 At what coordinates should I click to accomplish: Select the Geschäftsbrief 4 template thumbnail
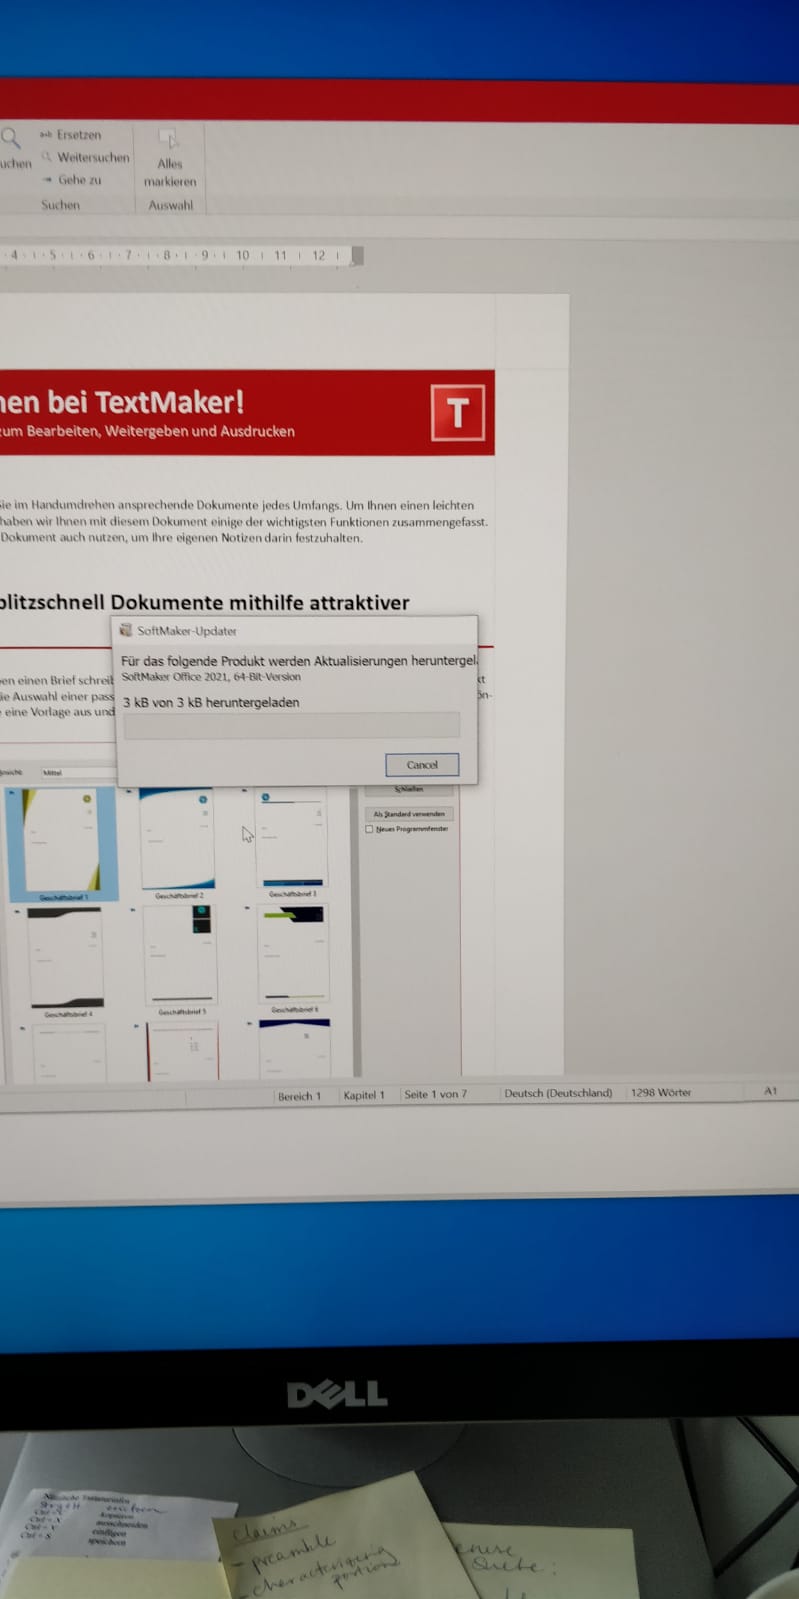tap(66, 957)
